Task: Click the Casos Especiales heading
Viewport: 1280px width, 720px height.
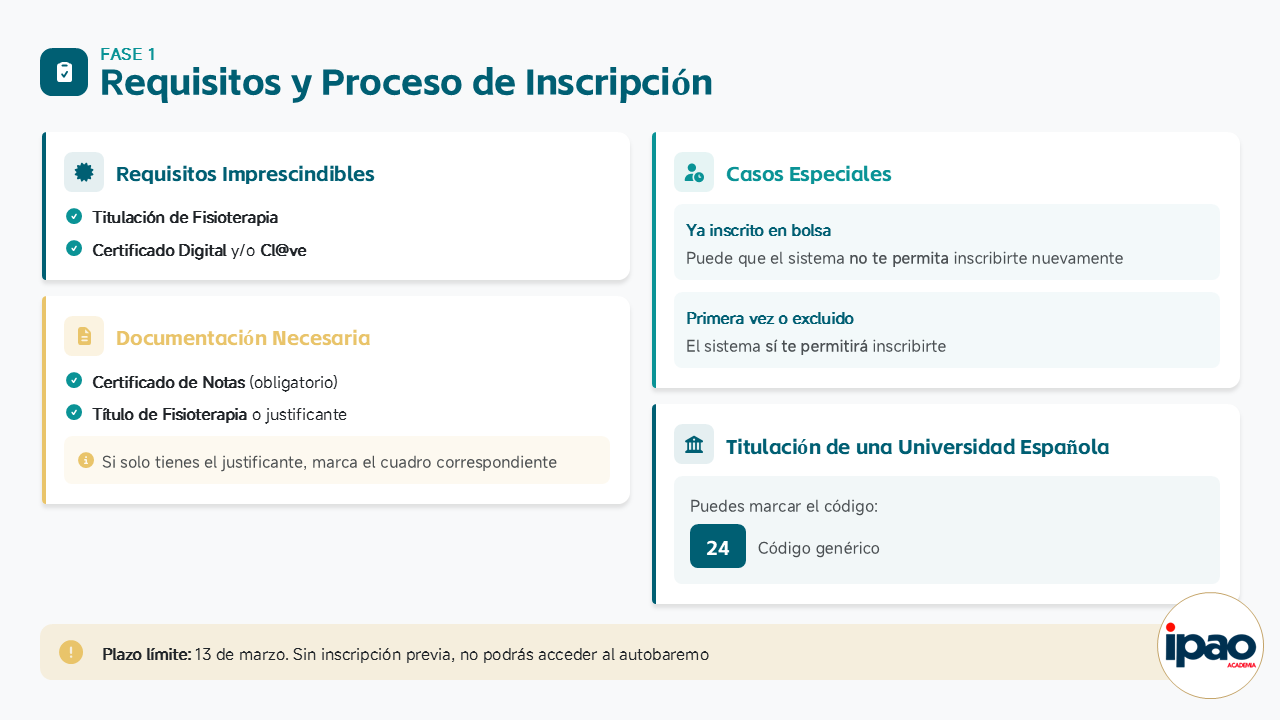Action: click(x=808, y=174)
